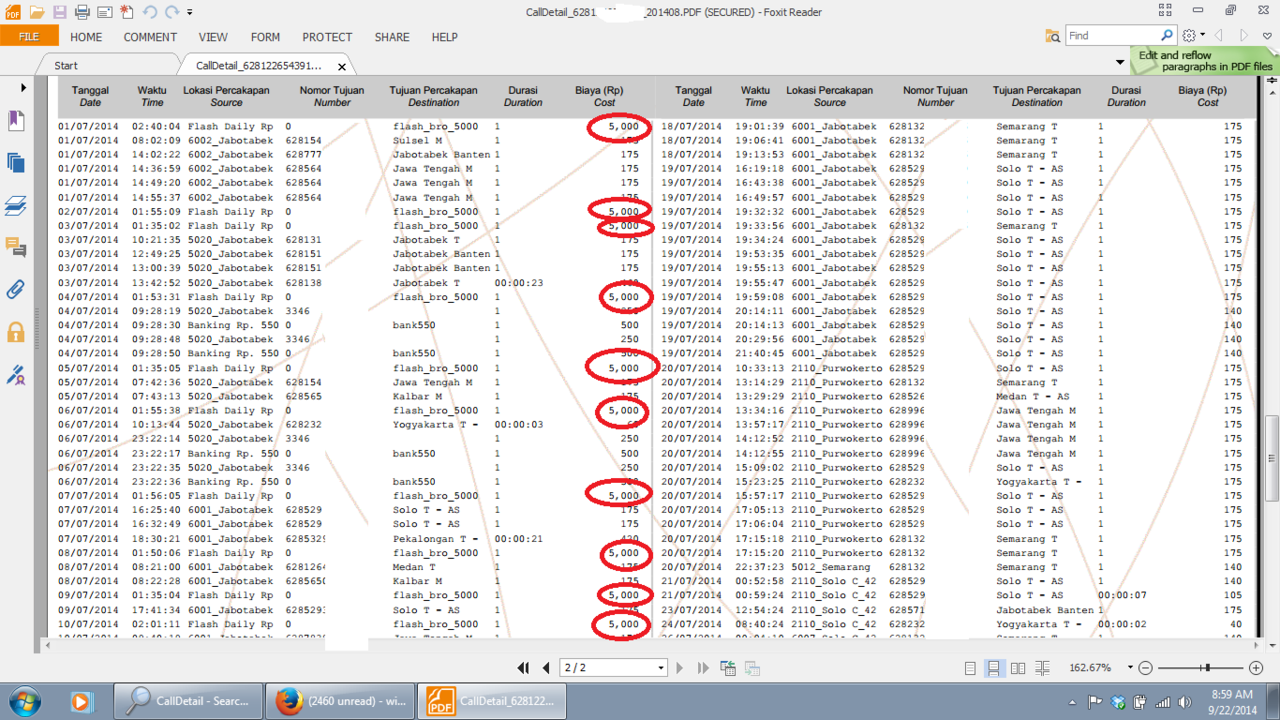Open Customize Quick Access toolbar dropdown arrow

(190, 13)
